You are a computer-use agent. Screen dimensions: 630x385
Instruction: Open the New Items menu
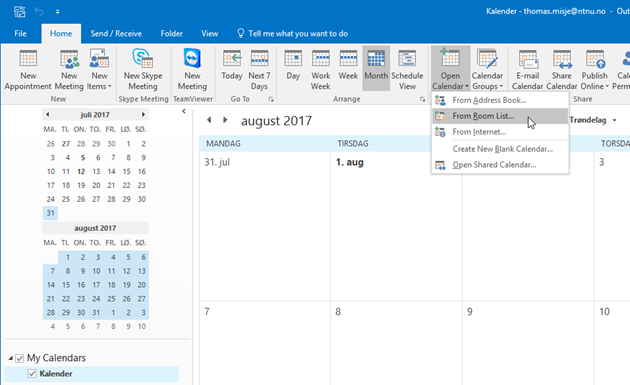pyautogui.click(x=99, y=70)
